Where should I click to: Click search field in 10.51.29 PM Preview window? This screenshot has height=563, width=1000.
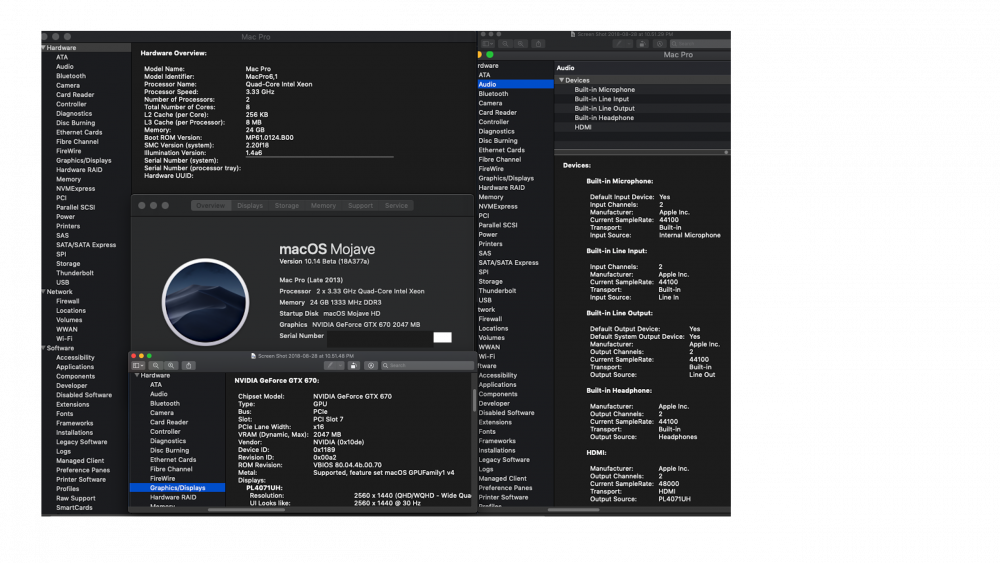700,43
